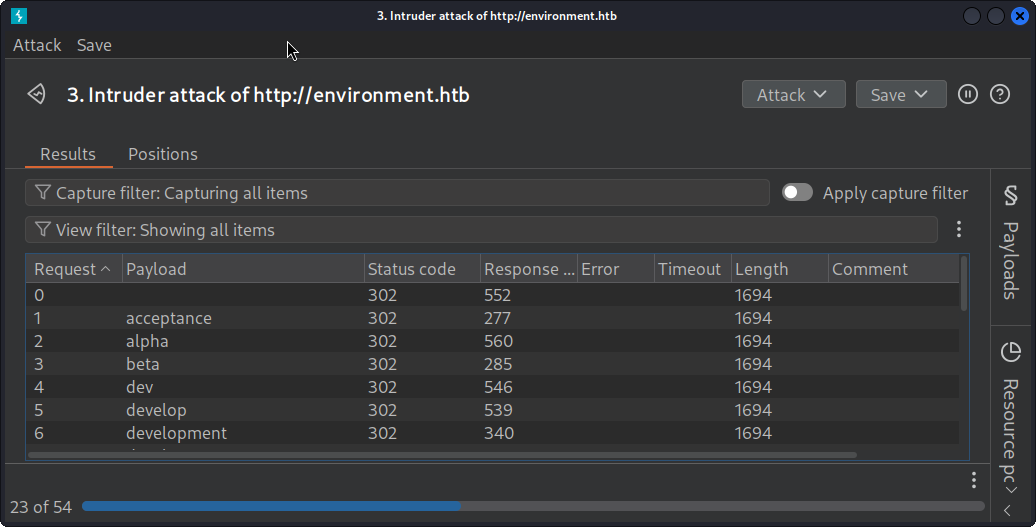Select the row with payload alpha
Viewport: 1036px width, 527px height.
coord(493,341)
